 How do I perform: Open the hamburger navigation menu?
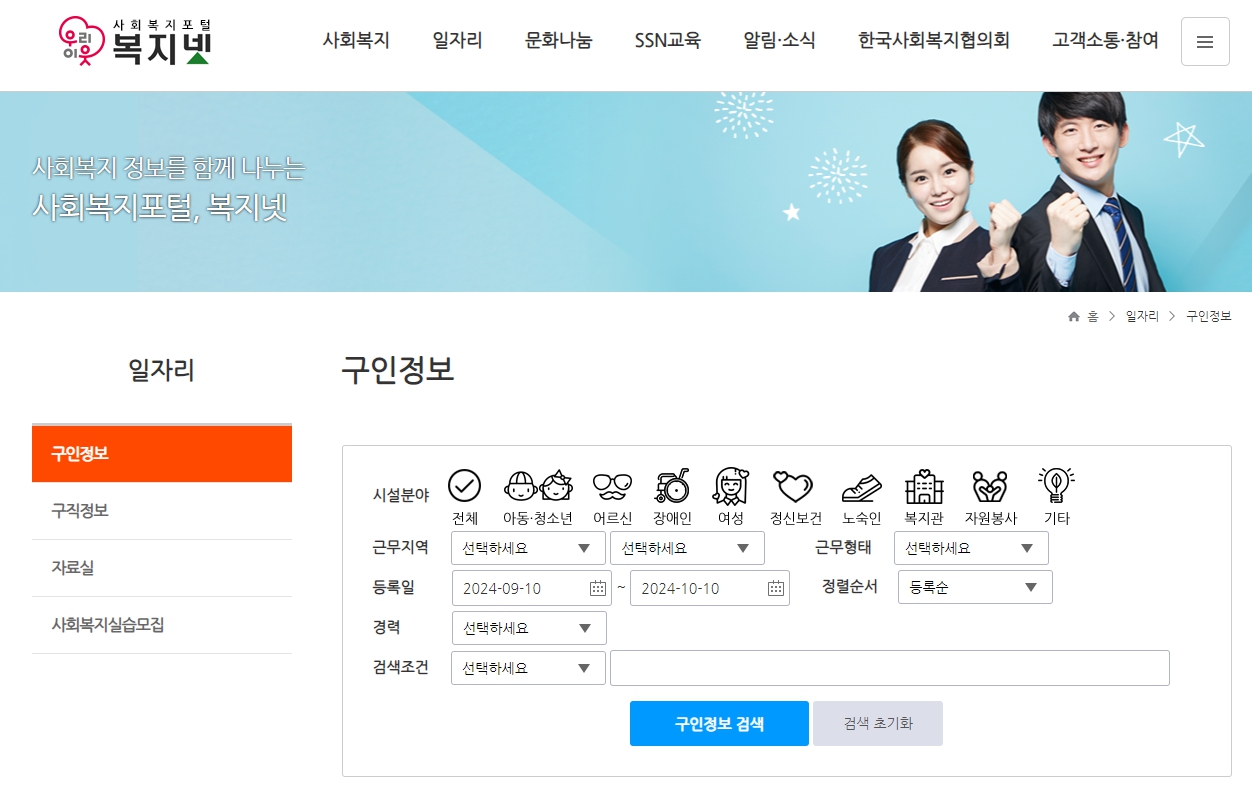(1205, 41)
